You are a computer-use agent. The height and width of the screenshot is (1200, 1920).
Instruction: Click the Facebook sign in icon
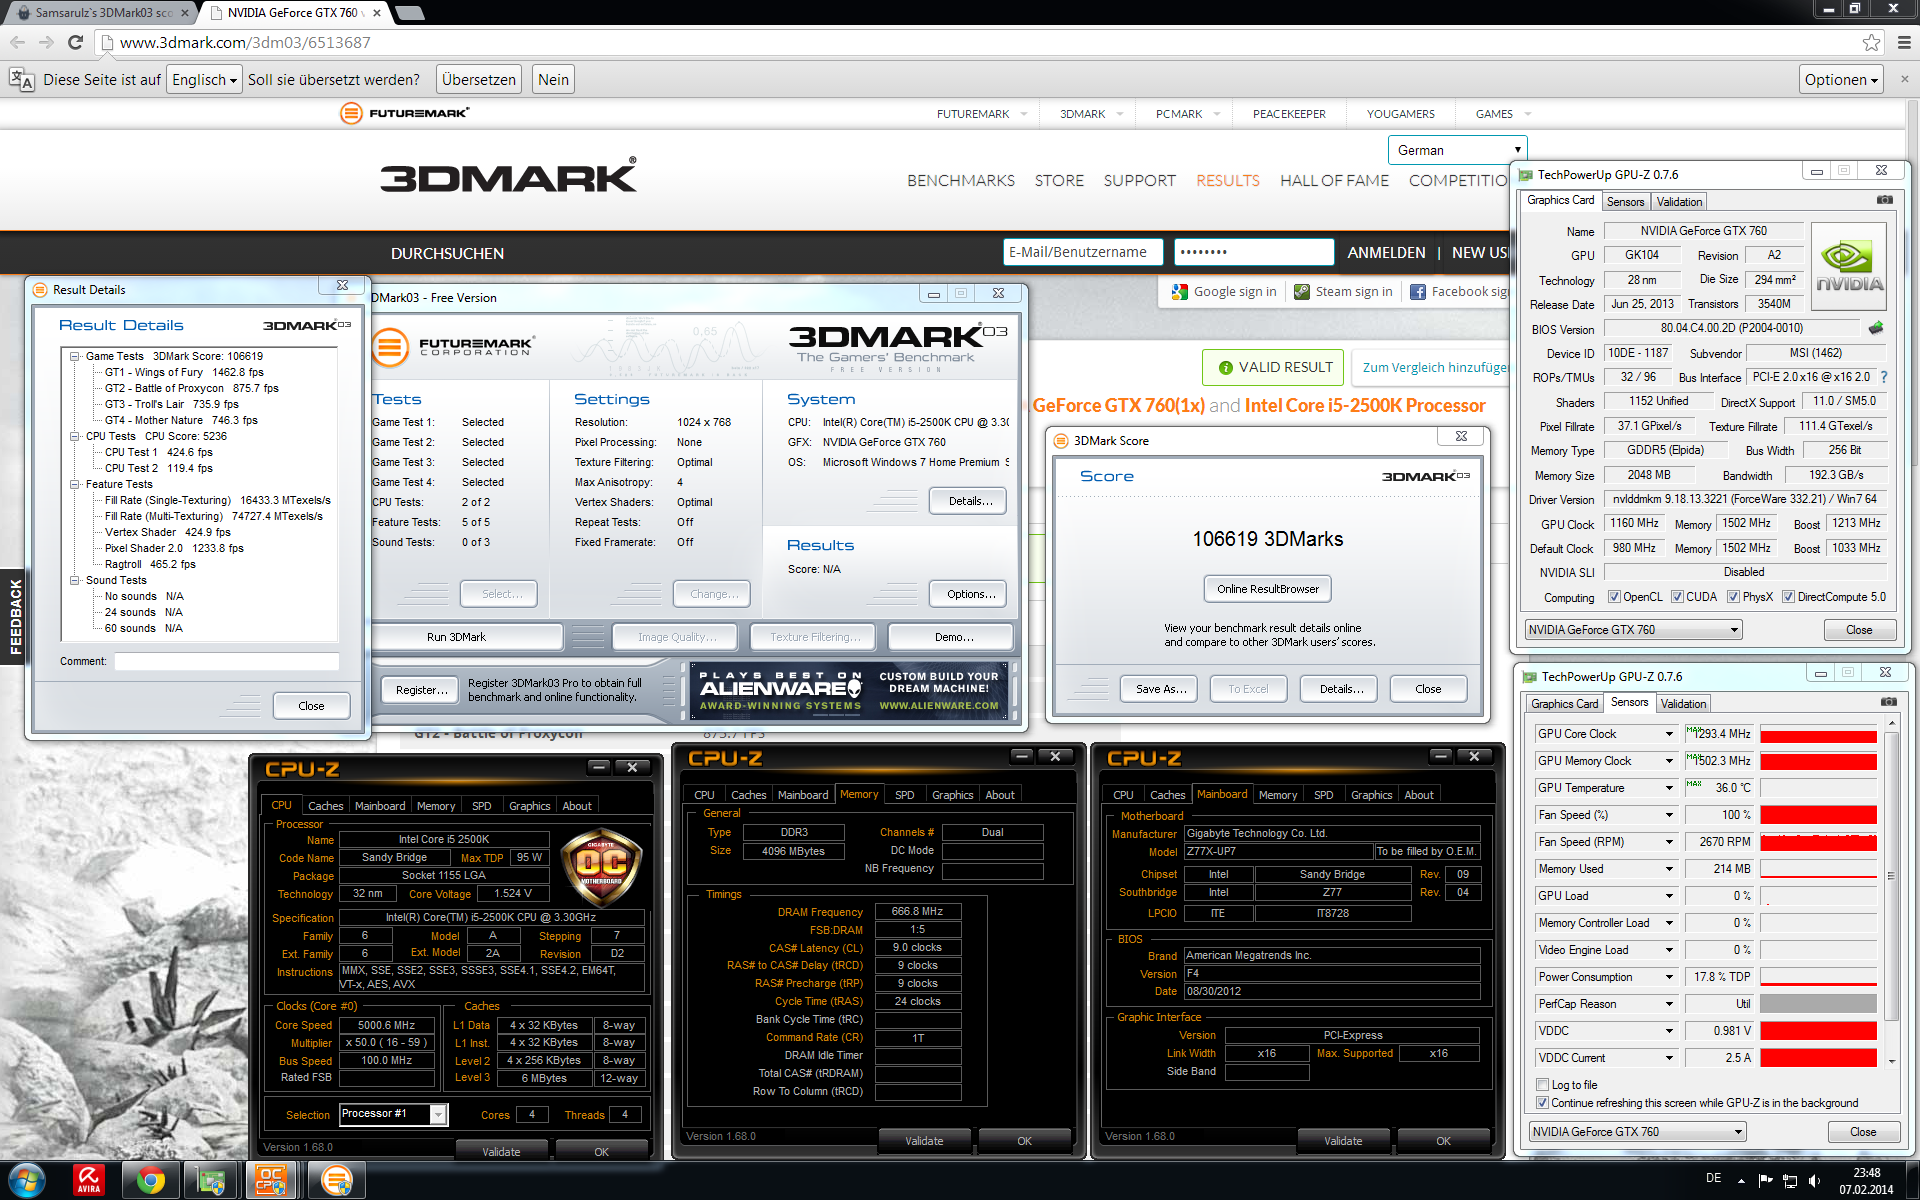(1417, 292)
